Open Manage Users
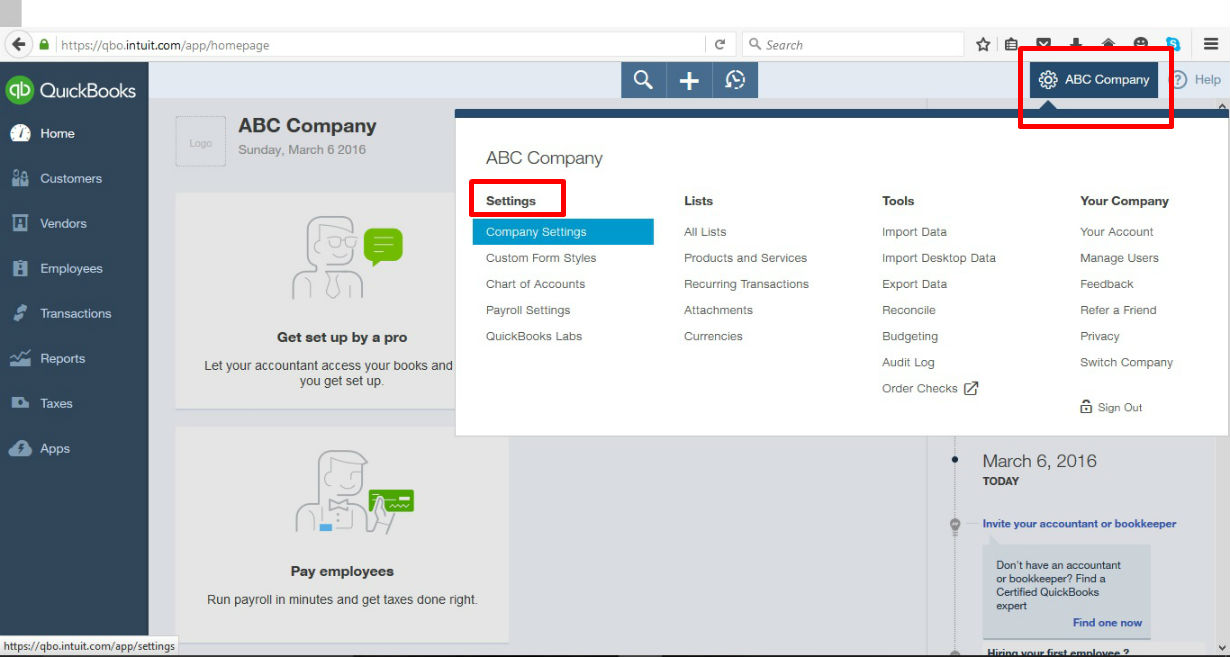The image size is (1230, 657). point(1119,258)
